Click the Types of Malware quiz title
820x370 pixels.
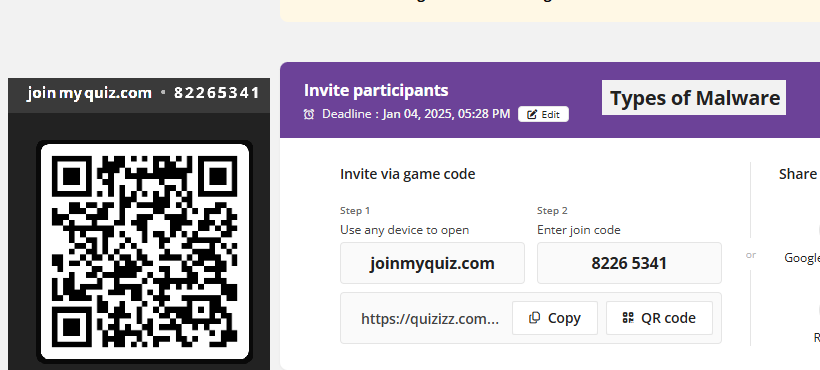(694, 98)
